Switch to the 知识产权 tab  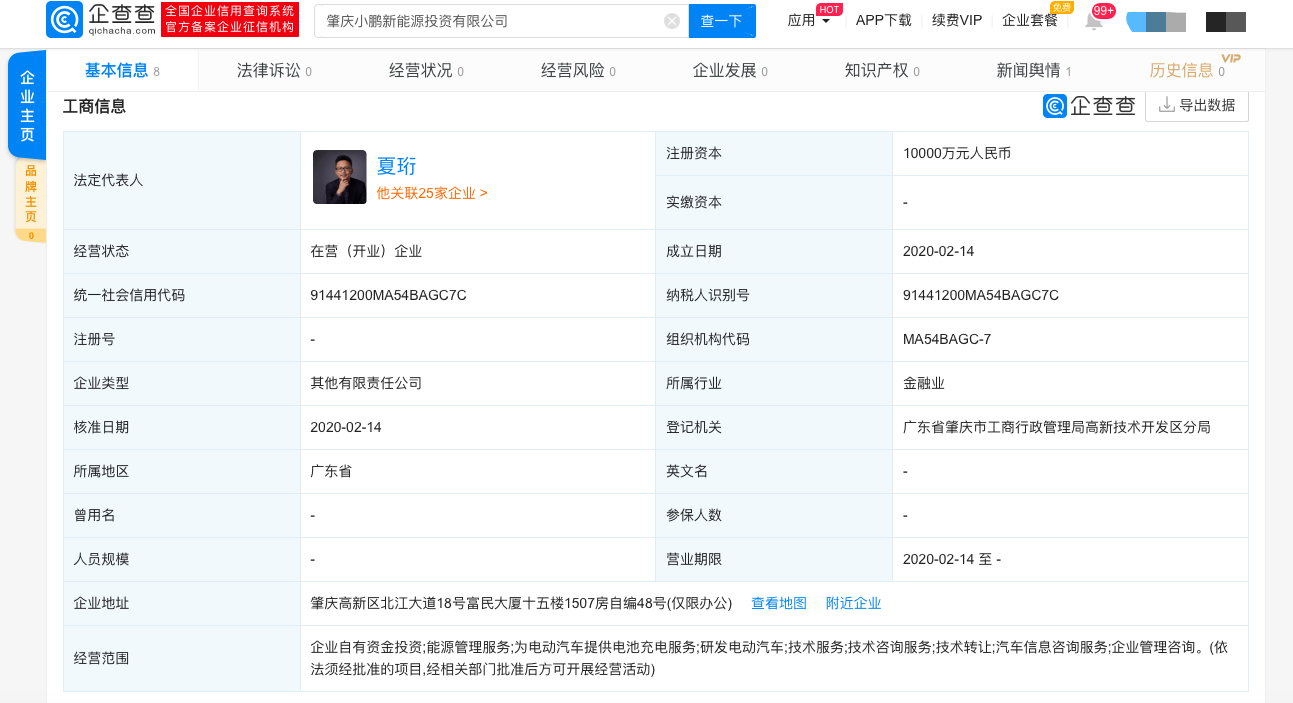(x=882, y=70)
